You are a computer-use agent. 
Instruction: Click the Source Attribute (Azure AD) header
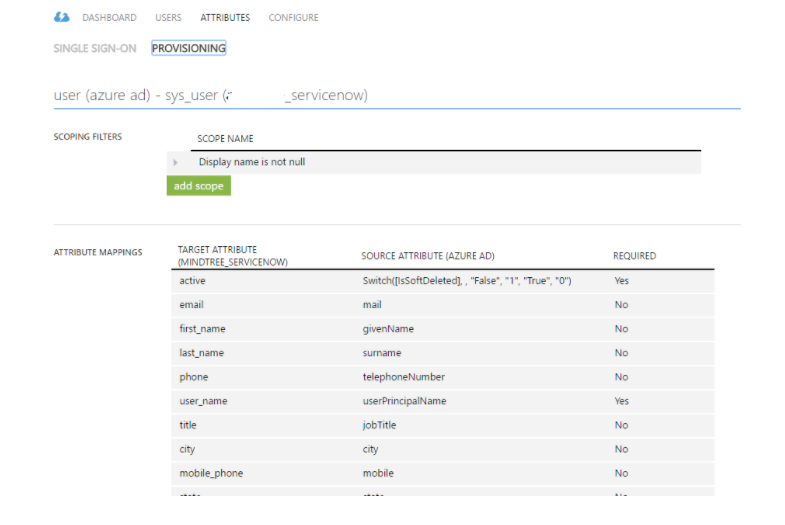click(428, 256)
